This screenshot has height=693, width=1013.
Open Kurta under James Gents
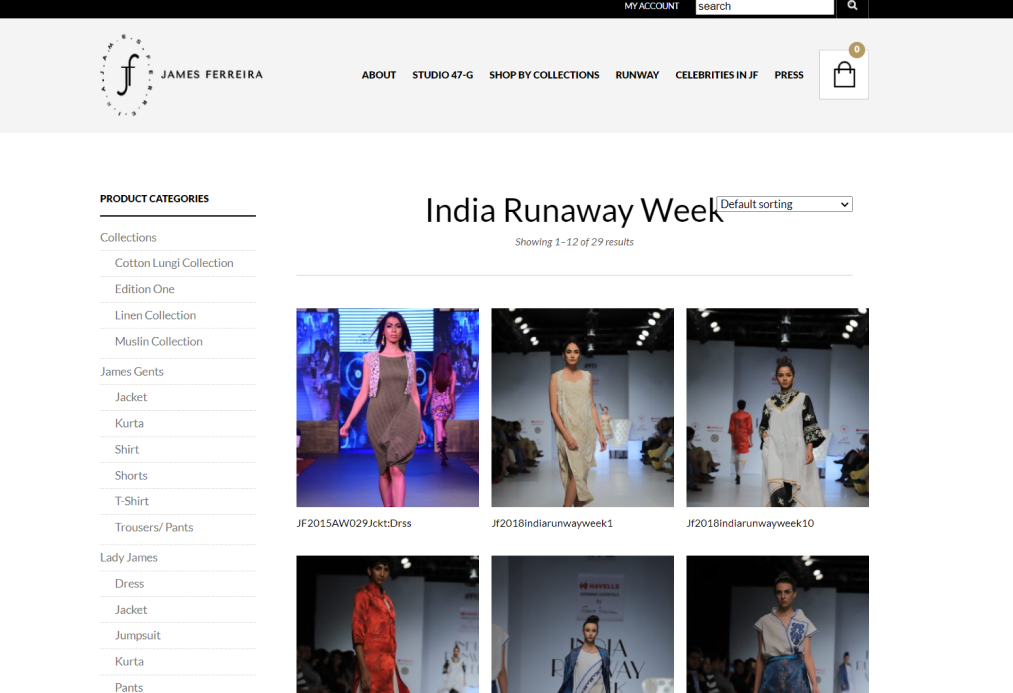click(129, 423)
